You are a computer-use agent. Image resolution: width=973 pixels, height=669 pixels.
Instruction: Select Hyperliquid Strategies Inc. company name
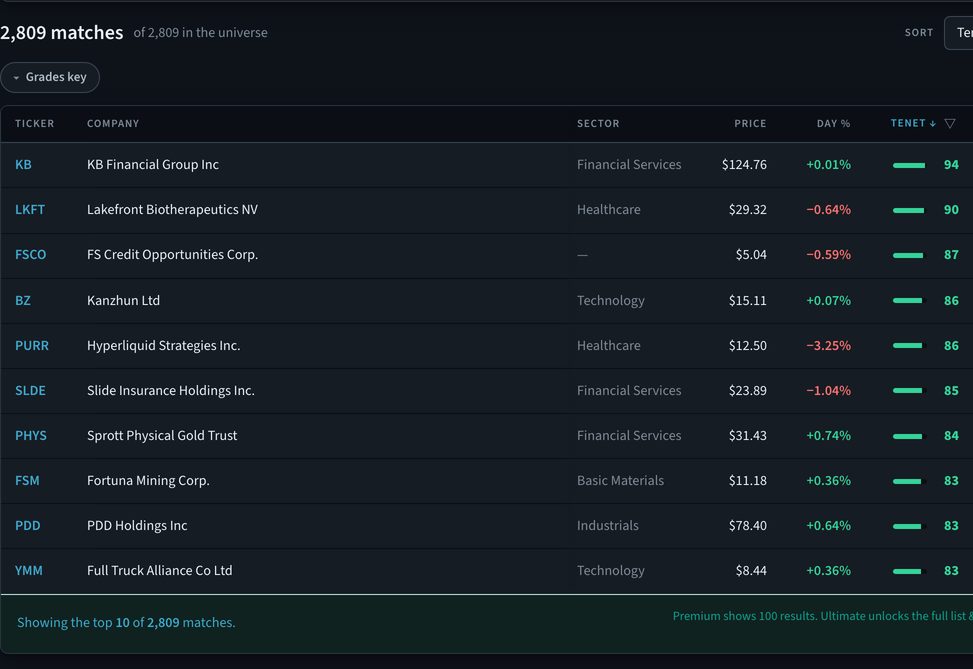pos(164,346)
